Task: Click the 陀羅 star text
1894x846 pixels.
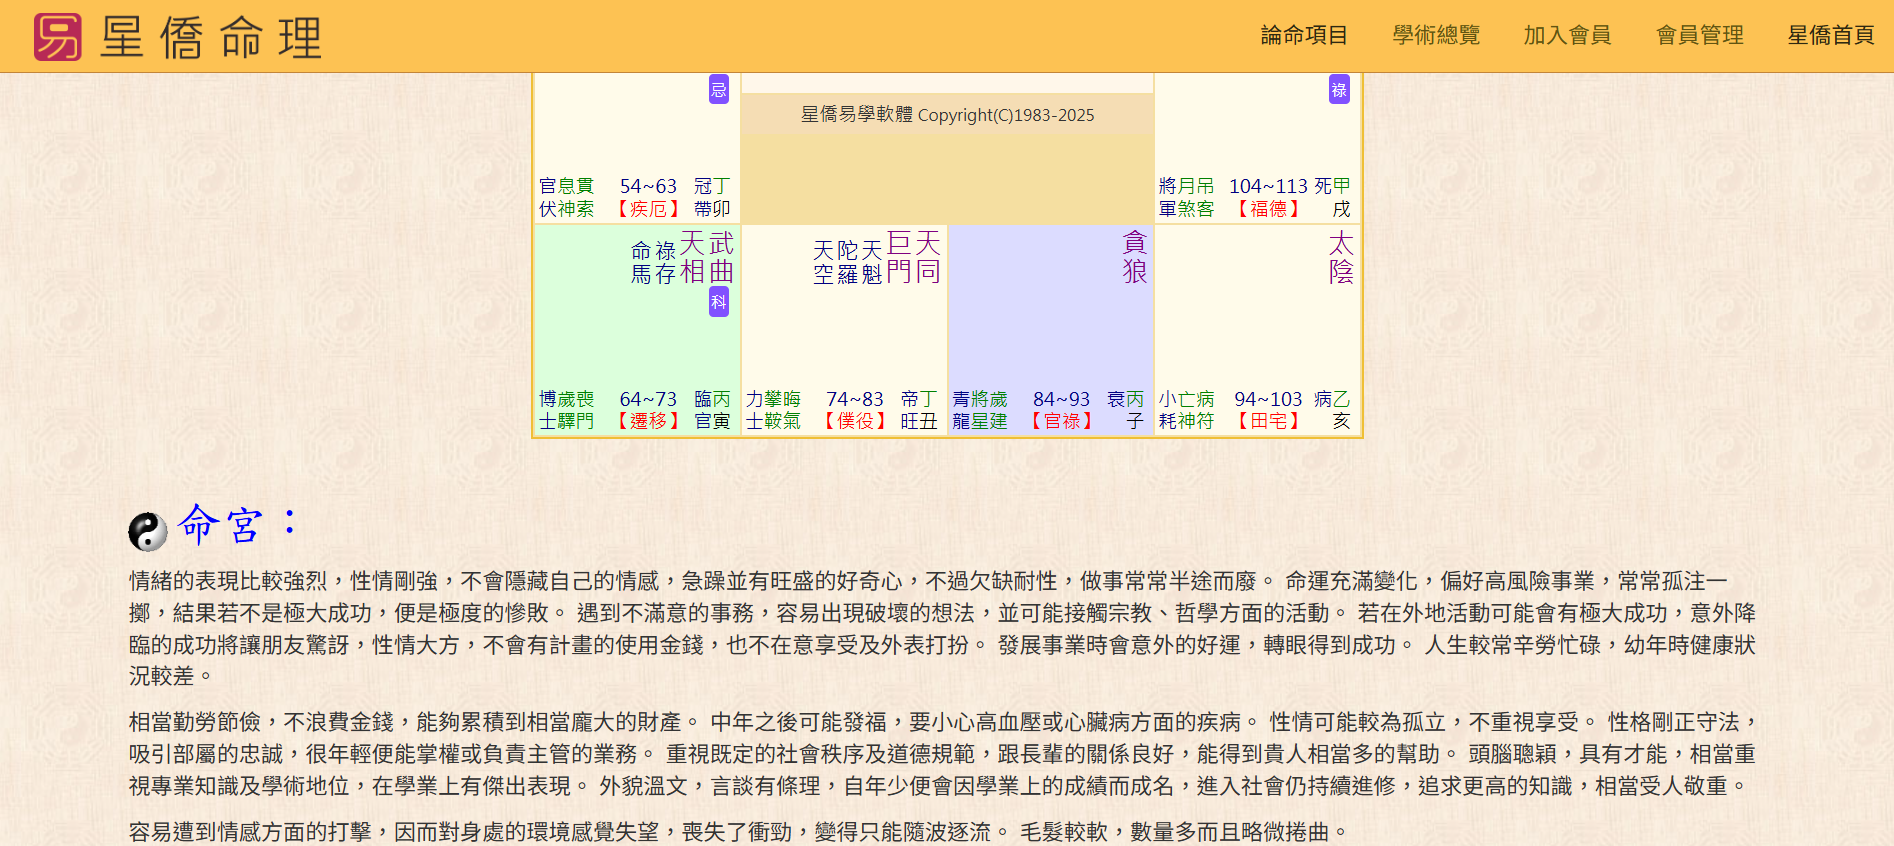Action: tap(848, 262)
